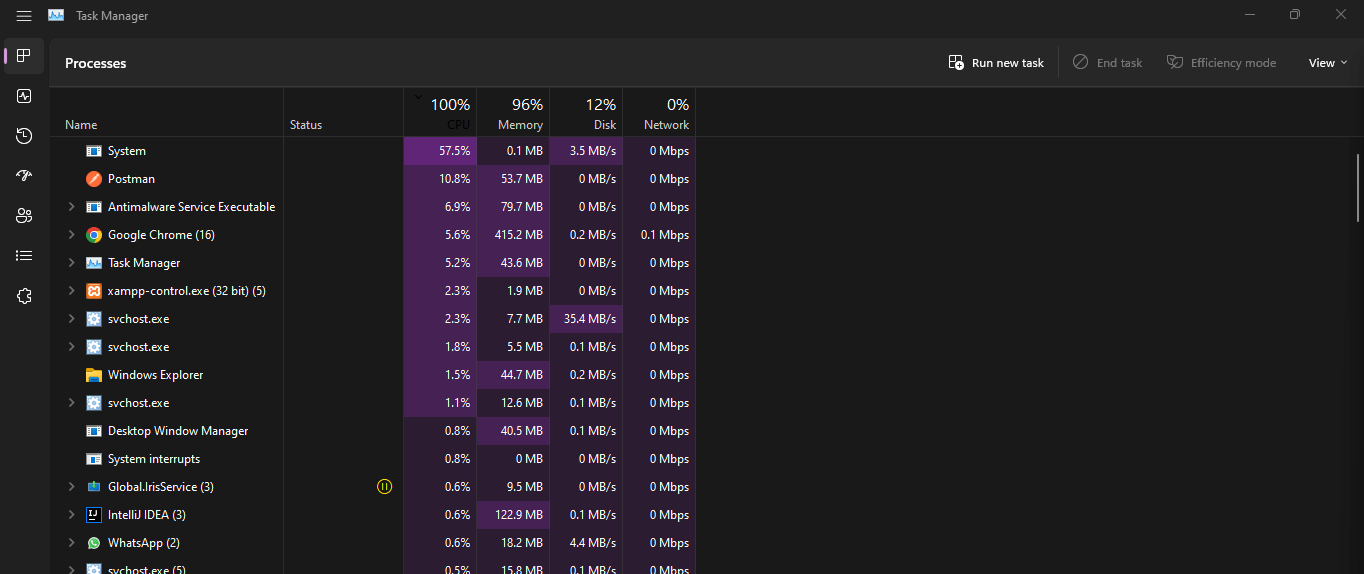Select the Processes sidebar icon
The height and width of the screenshot is (574, 1364).
[x=24, y=56]
